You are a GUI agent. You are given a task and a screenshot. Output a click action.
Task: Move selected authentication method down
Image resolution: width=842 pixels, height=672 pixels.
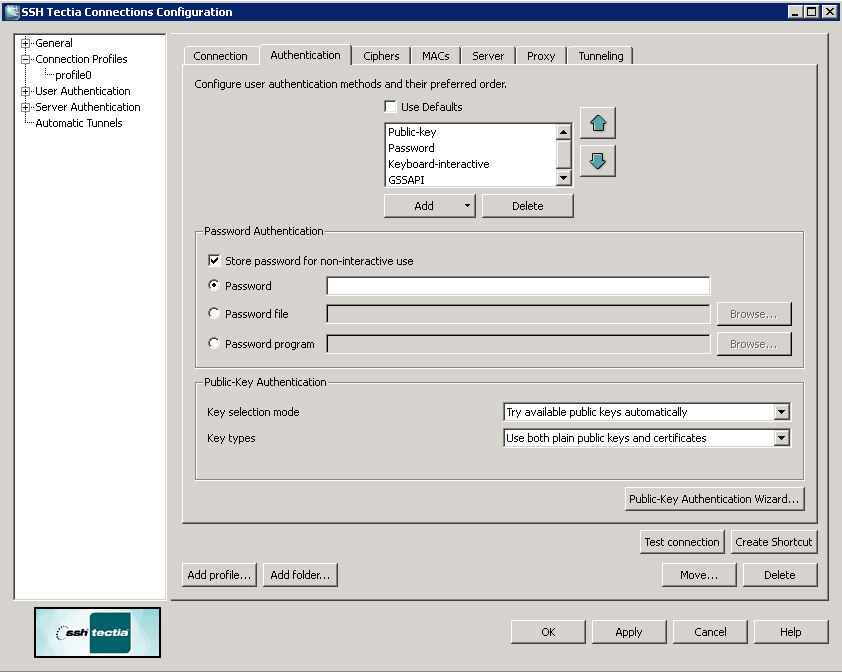pos(597,160)
